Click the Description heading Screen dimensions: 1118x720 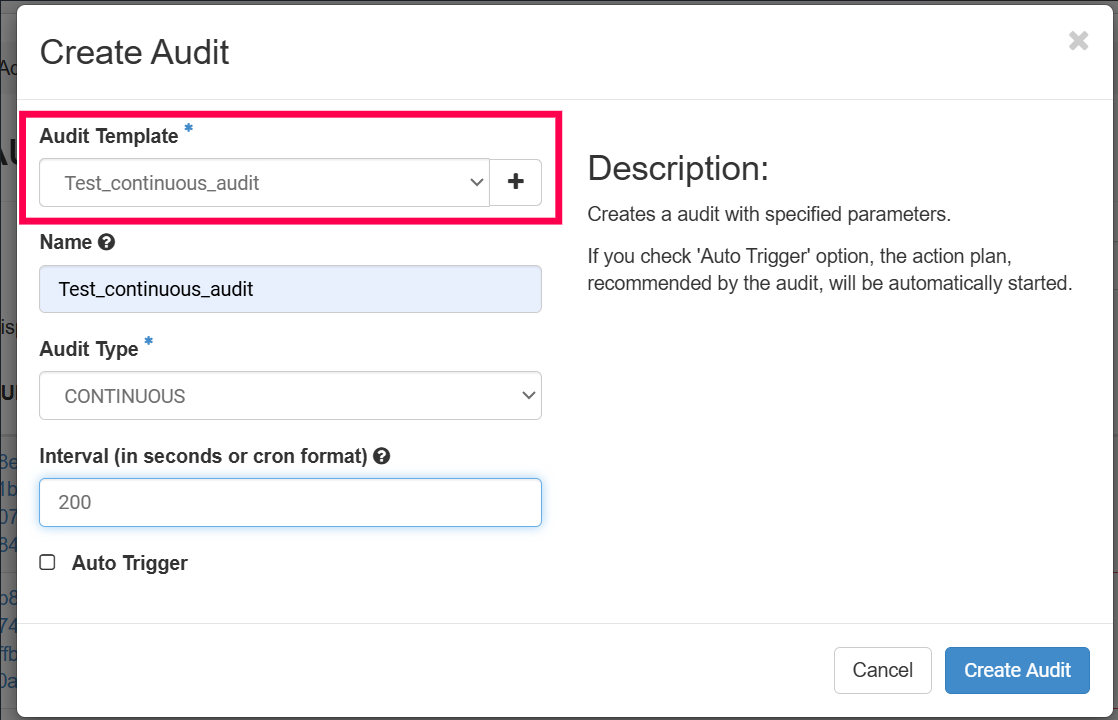tap(677, 168)
